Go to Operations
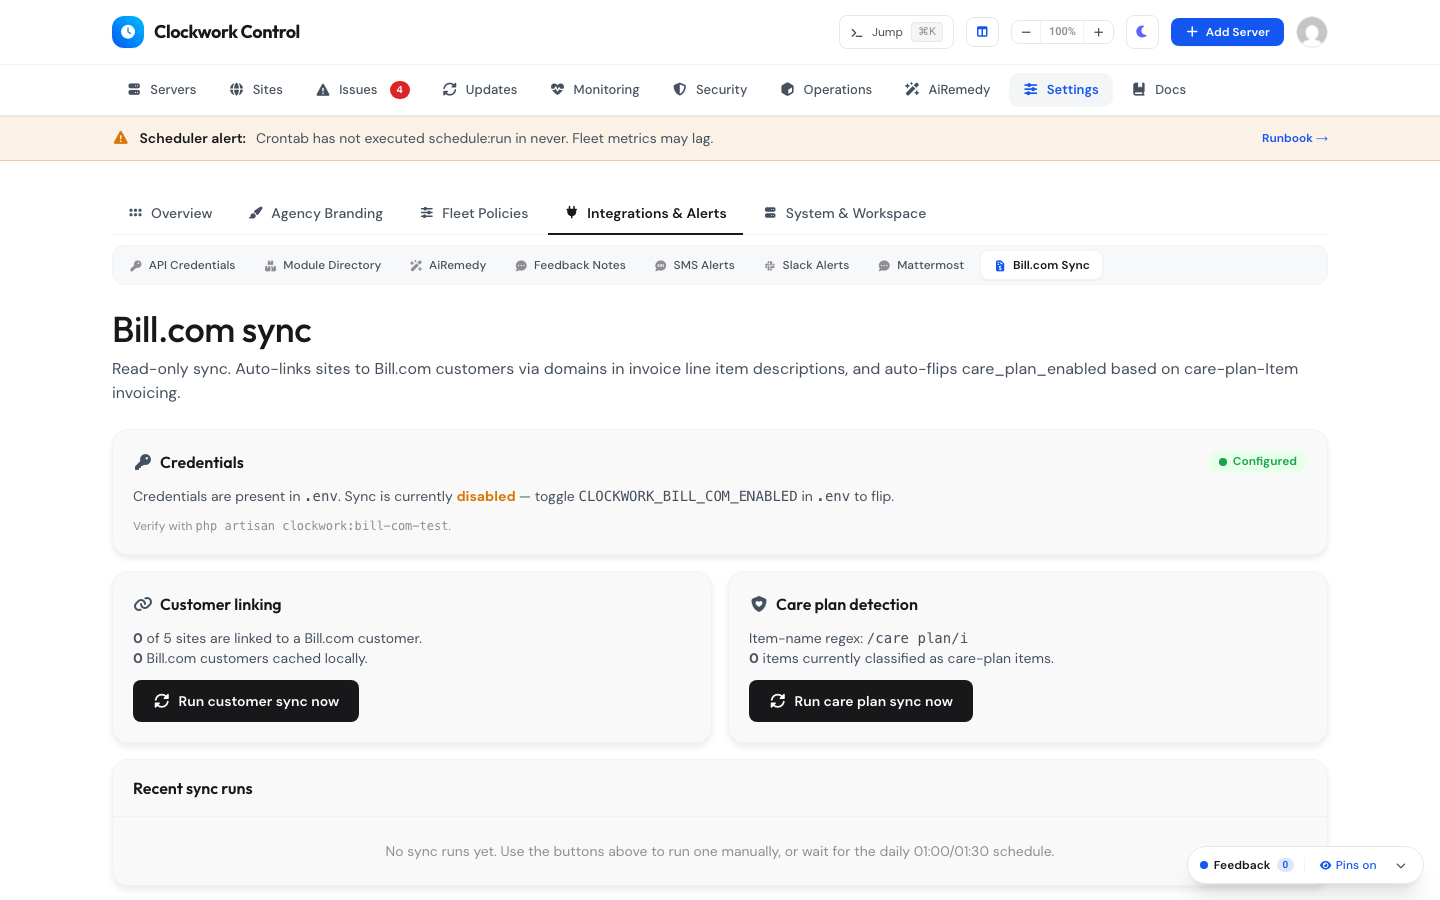 826,89
